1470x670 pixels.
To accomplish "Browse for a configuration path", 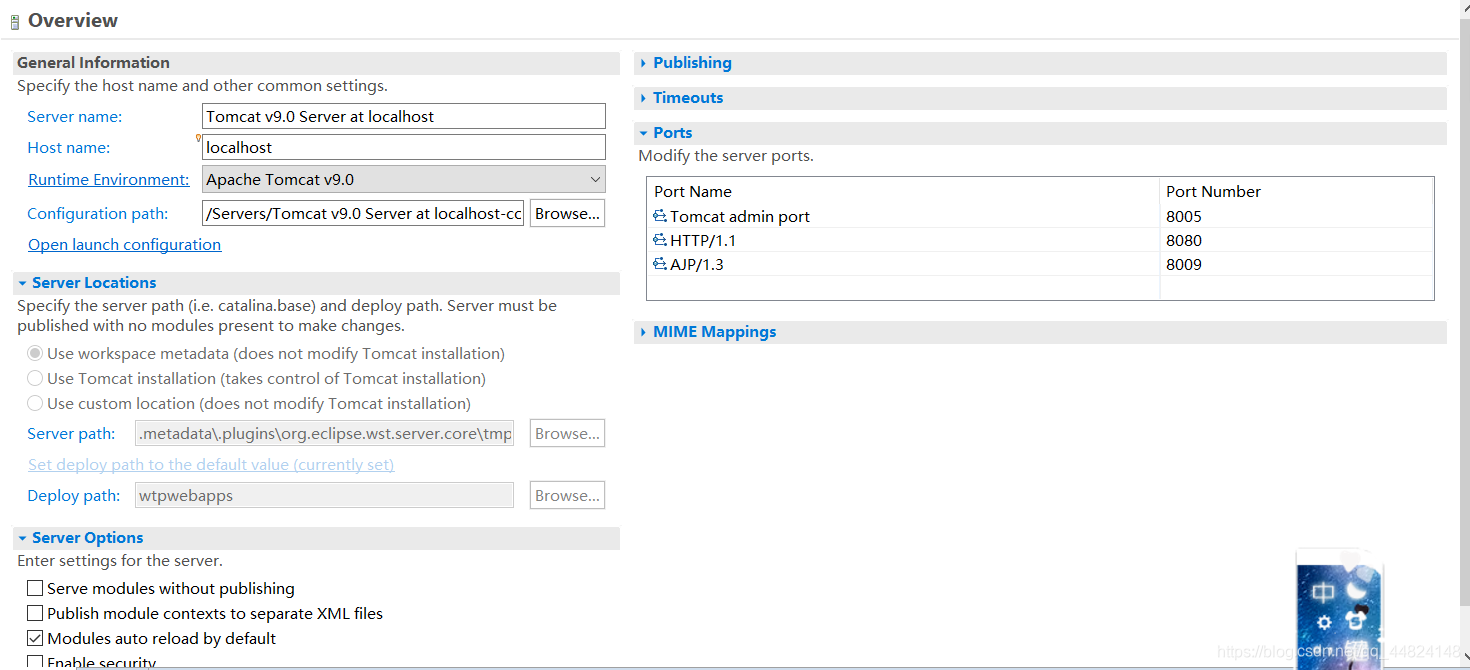I will [567, 212].
